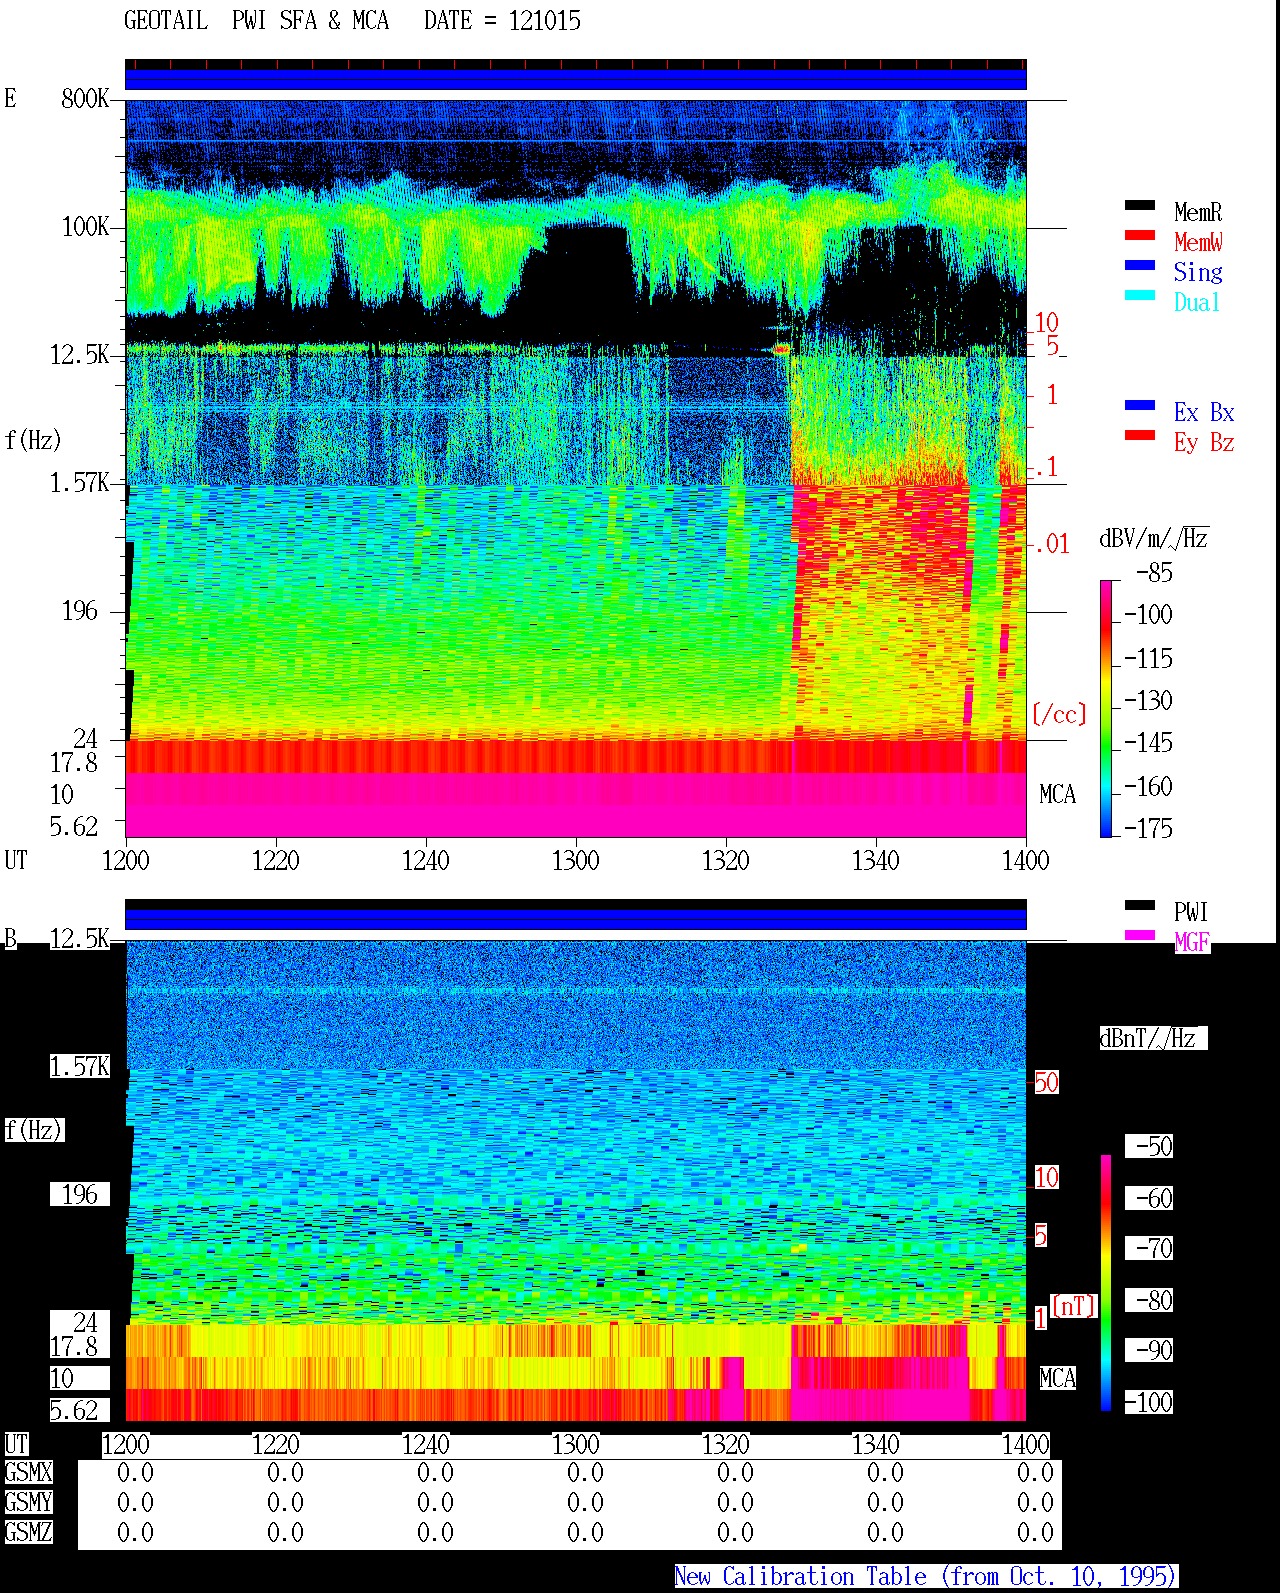
Task: Click the [/cc] density axis label
Action: pyautogui.click(x=1059, y=714)
